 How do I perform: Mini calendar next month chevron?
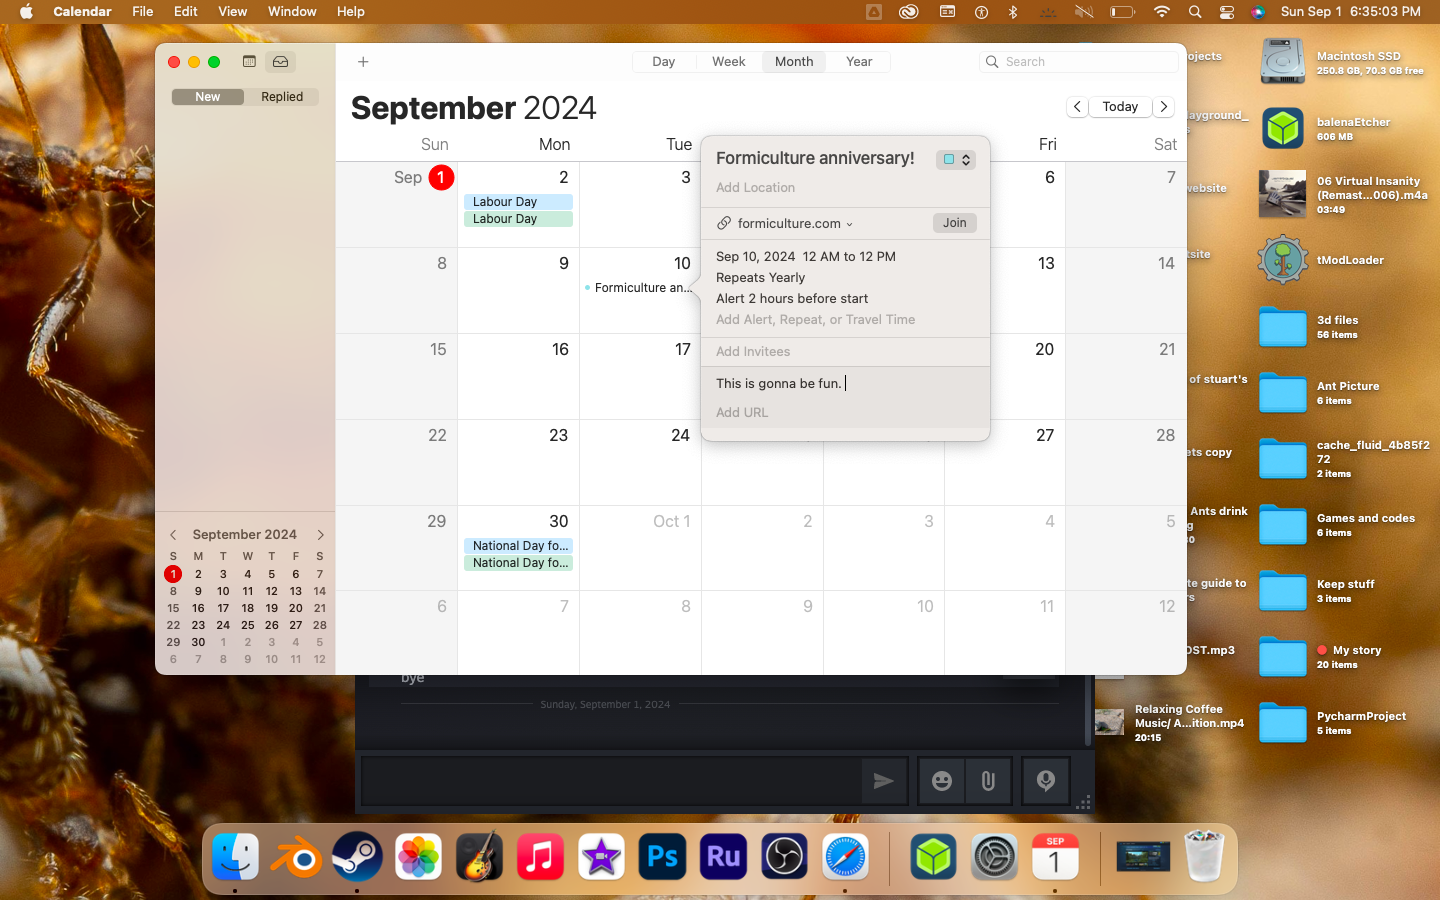click(320, 535)
